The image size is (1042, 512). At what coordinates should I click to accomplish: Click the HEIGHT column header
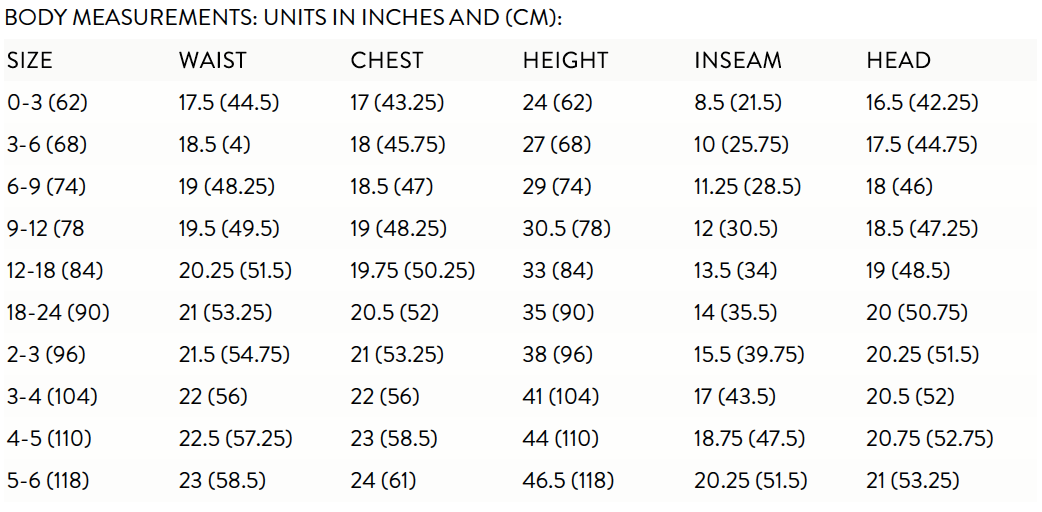click(x=565, y=61)
